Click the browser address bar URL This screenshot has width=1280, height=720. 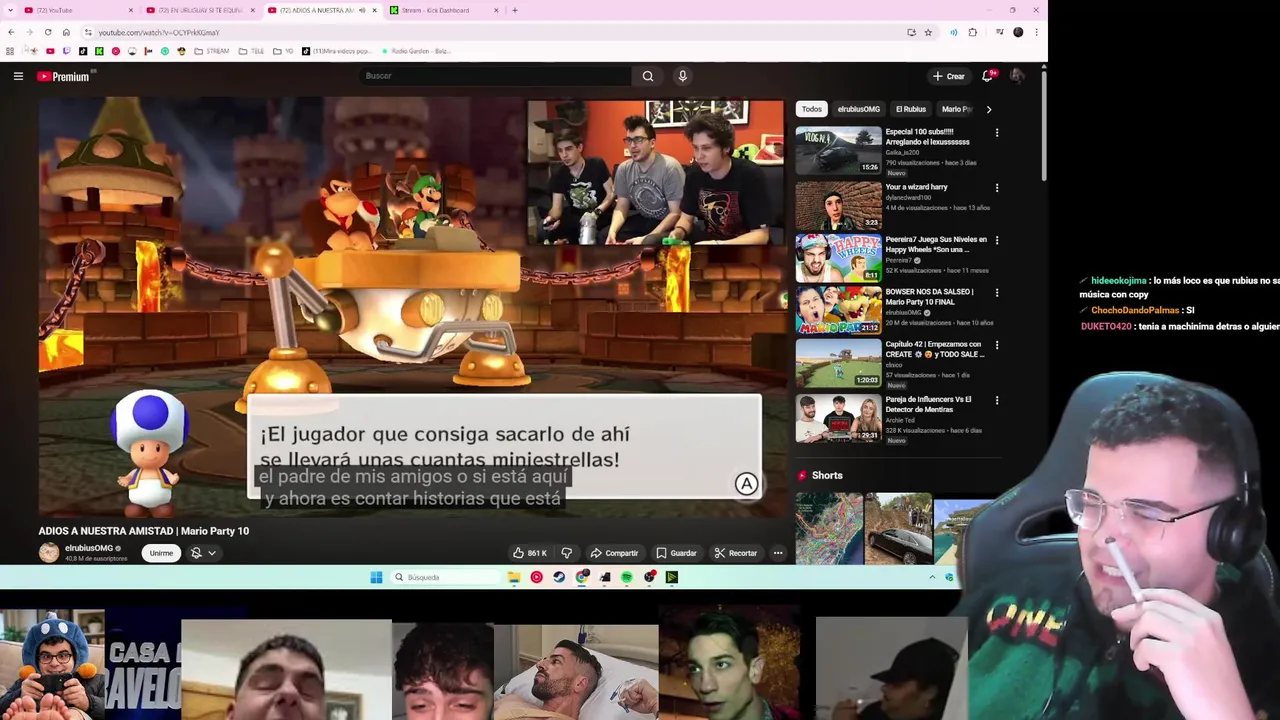click(158, 32)
